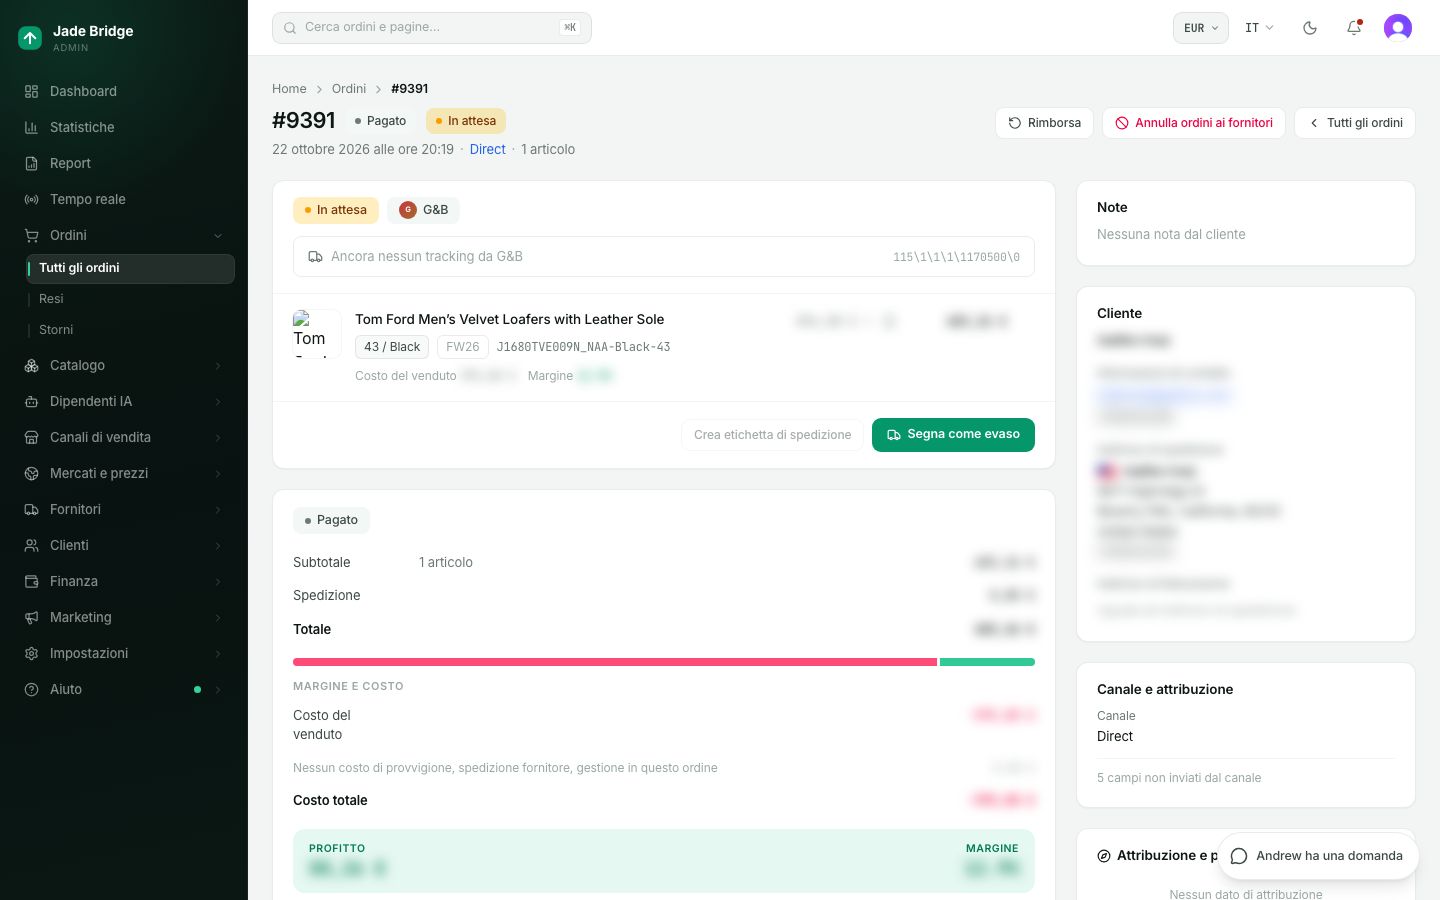Open the Storni submenu item

(130, 330)
